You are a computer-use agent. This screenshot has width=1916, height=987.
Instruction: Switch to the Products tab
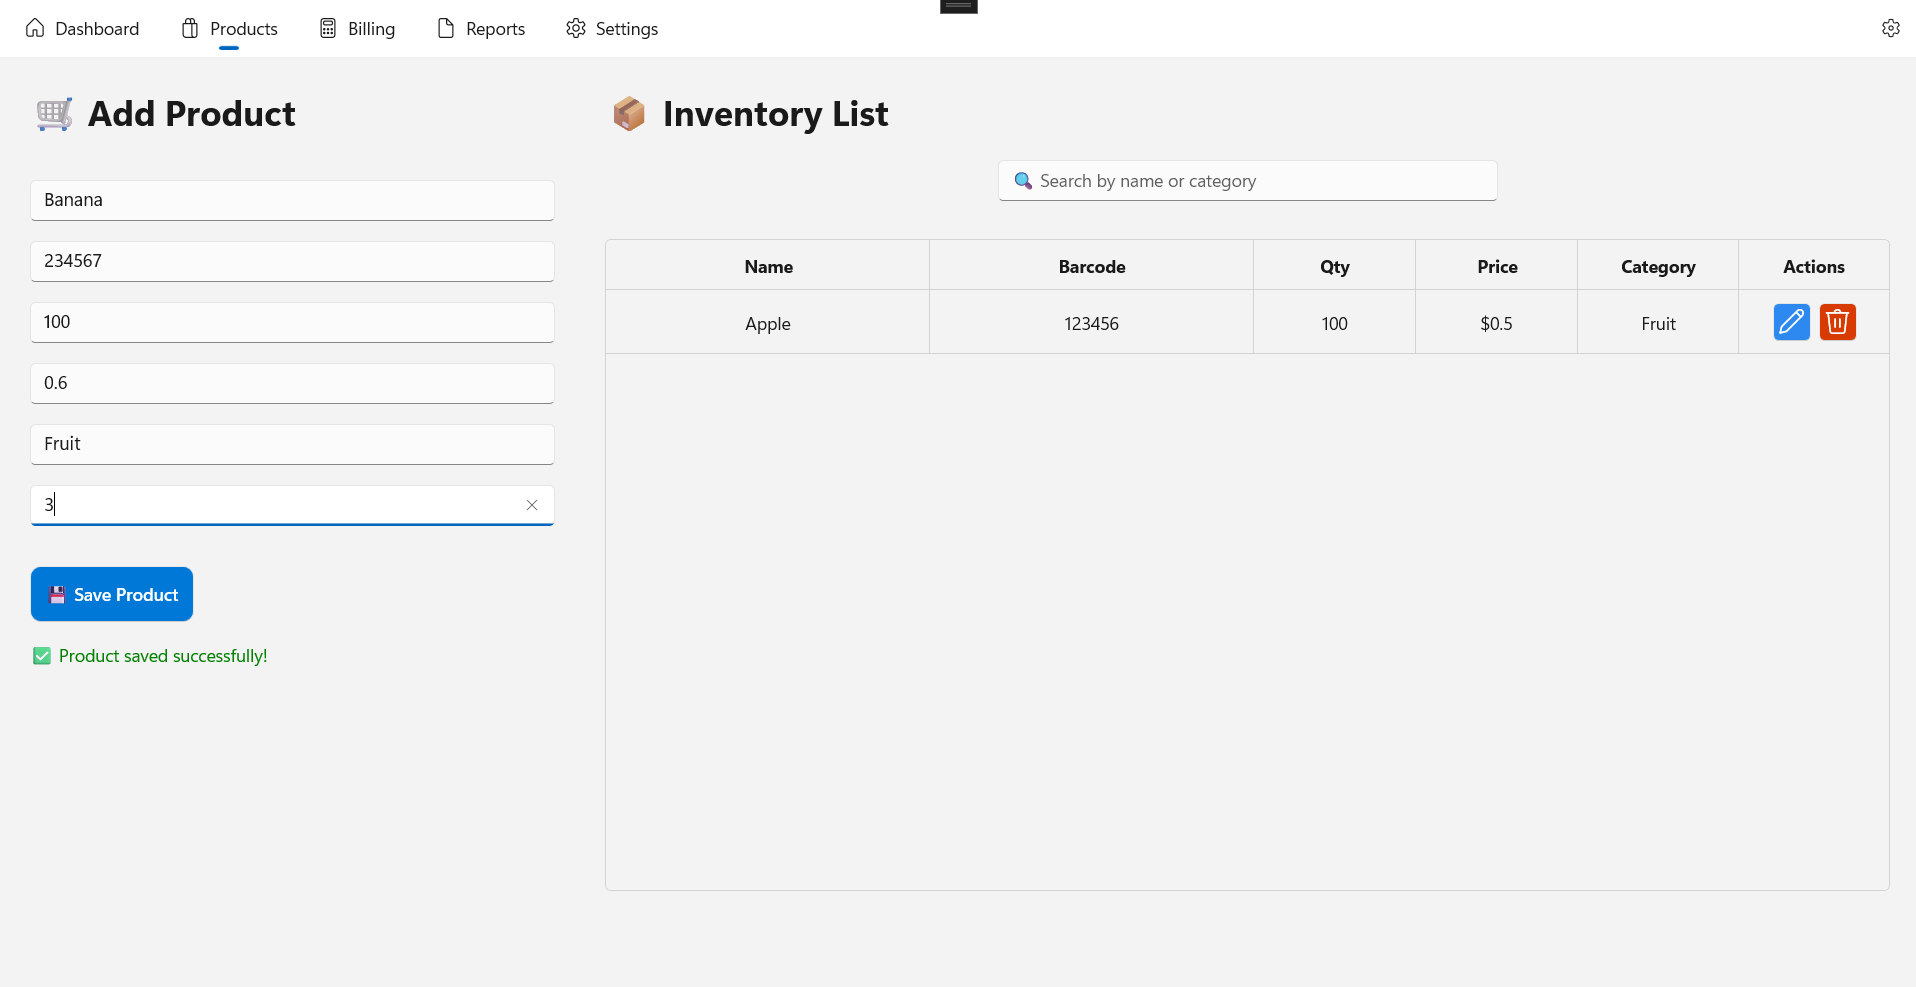[x=229, y=29]
